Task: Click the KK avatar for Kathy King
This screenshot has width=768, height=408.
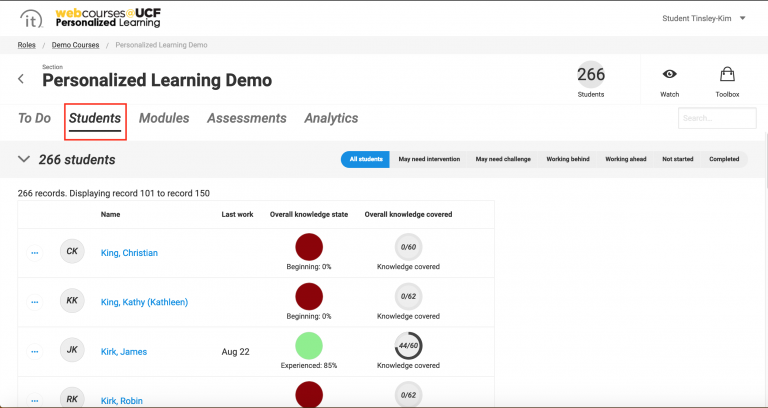Action: [72, 301]
